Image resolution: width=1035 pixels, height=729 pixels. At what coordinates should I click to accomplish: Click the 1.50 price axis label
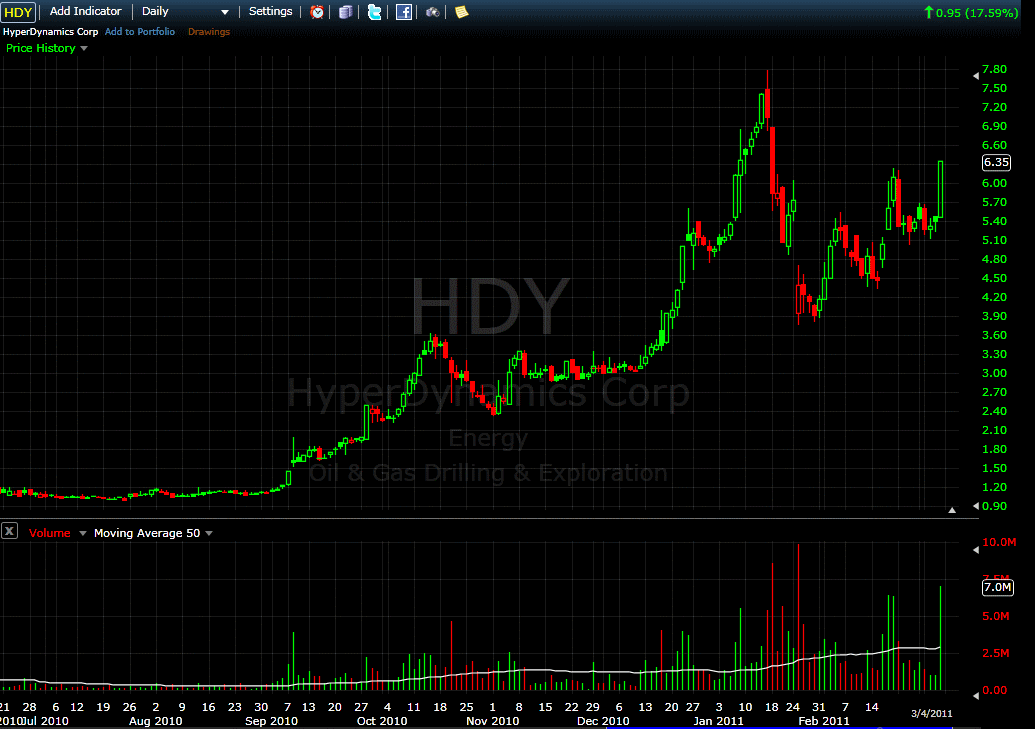pyautogui.click(x=994, y=468)
